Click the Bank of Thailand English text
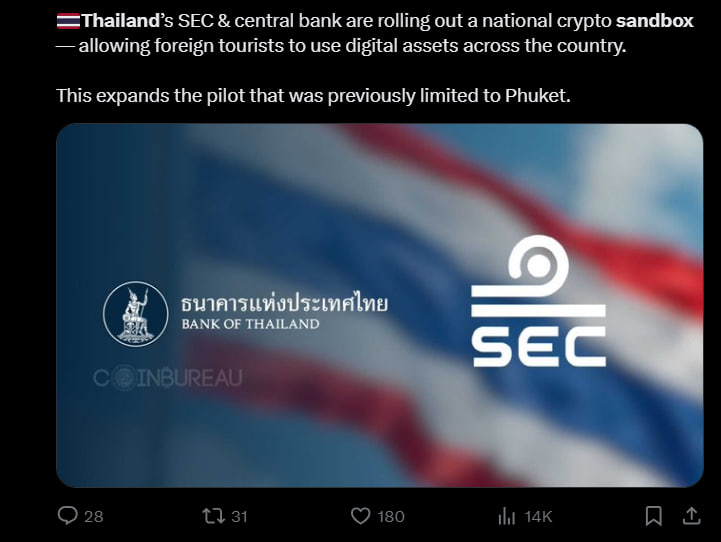Viewport: 721px width, 542px height. (x=250, y=324)
